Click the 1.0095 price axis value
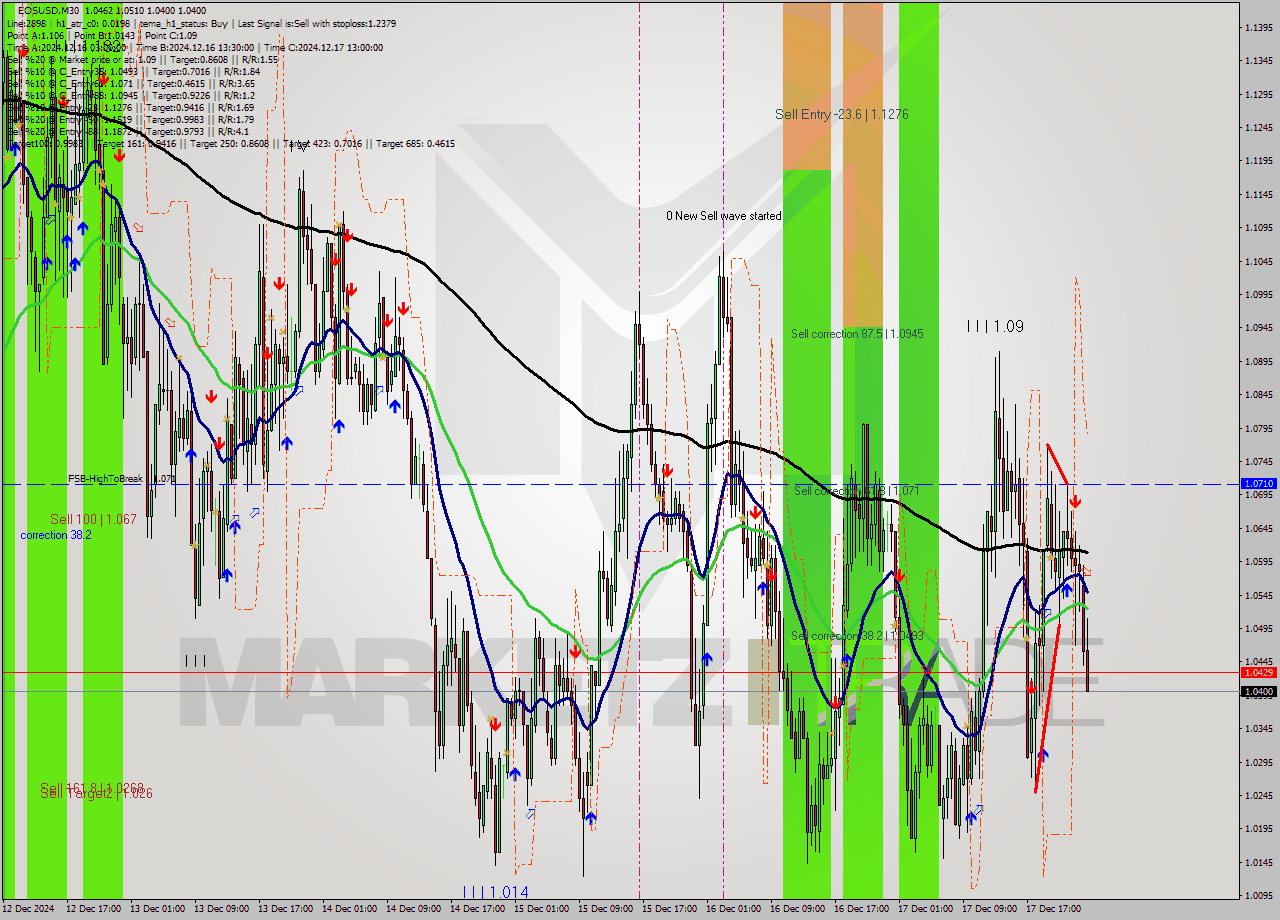Image resolution: width=1280 pixels, height=920 pixels. tap(1258, 895)
